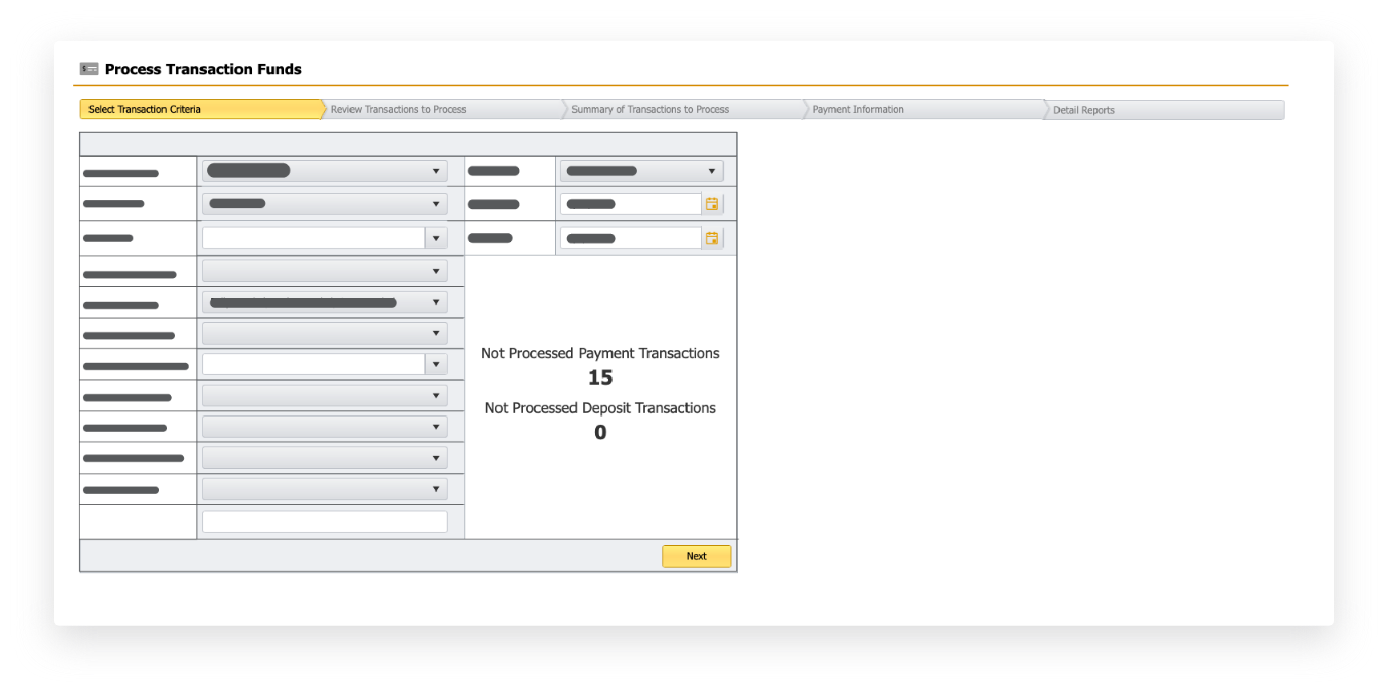Click the Process Transaction Funds header icon

[88, 68]
